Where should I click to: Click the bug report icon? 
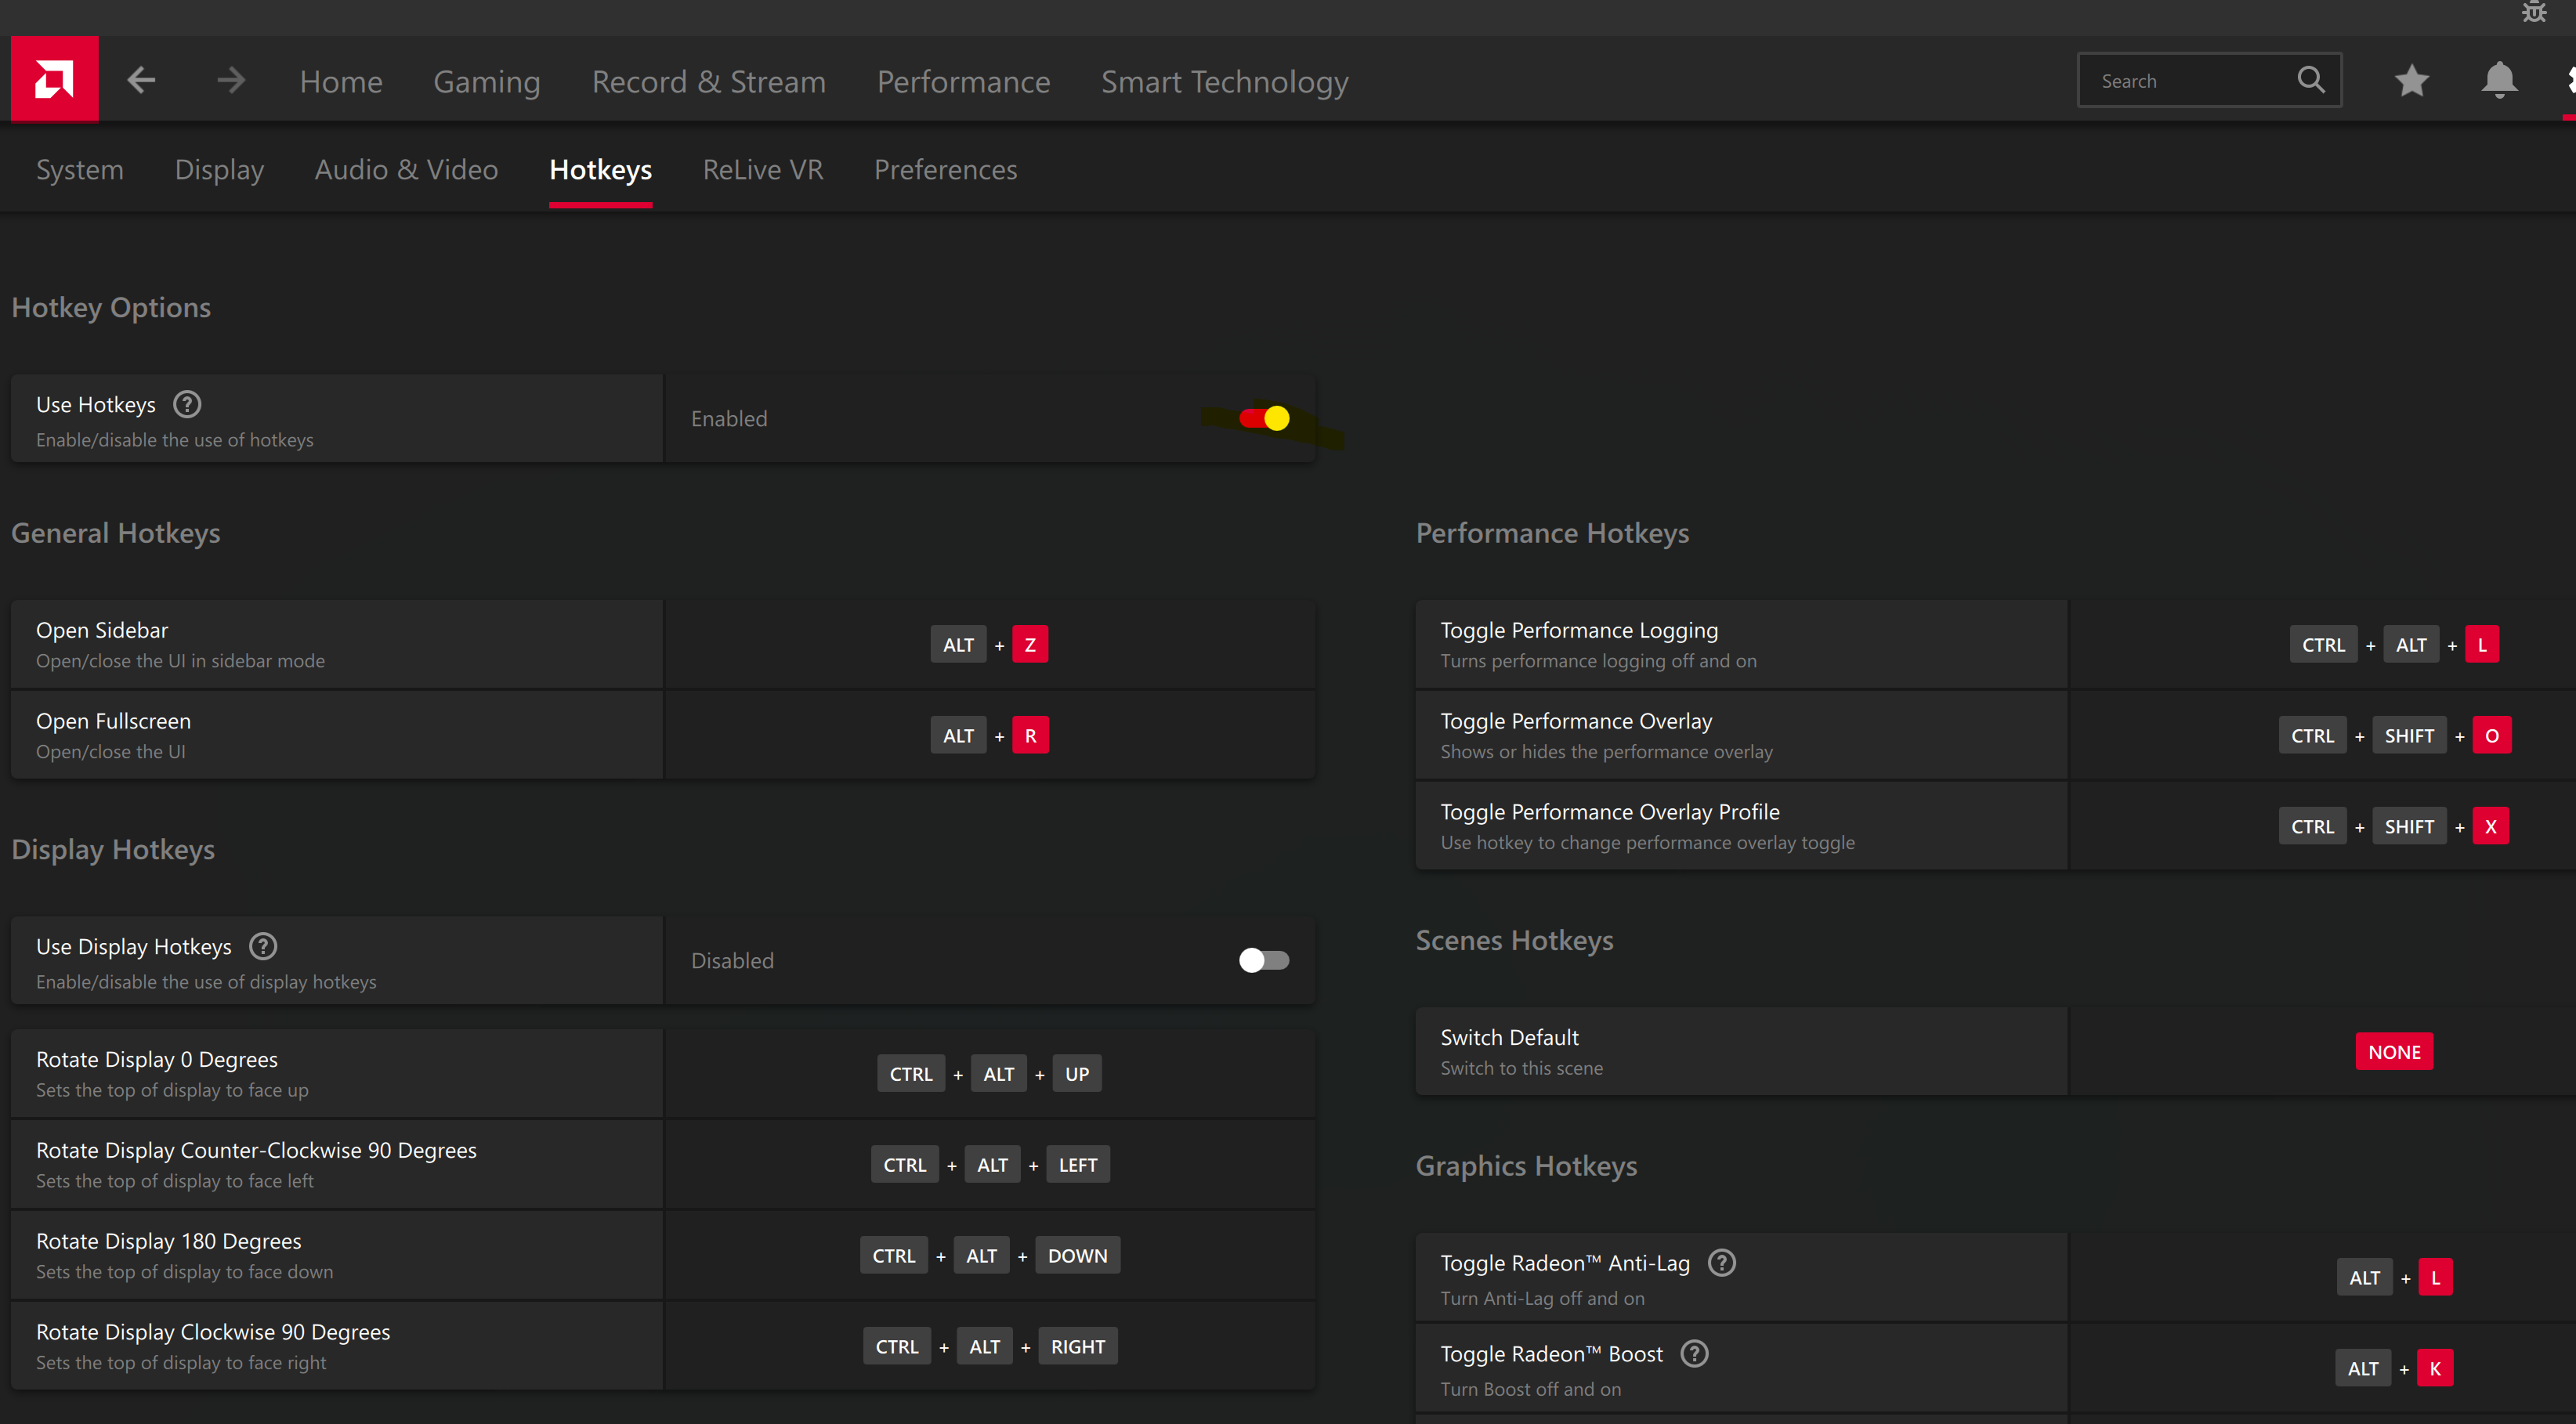click(2534, 12)
